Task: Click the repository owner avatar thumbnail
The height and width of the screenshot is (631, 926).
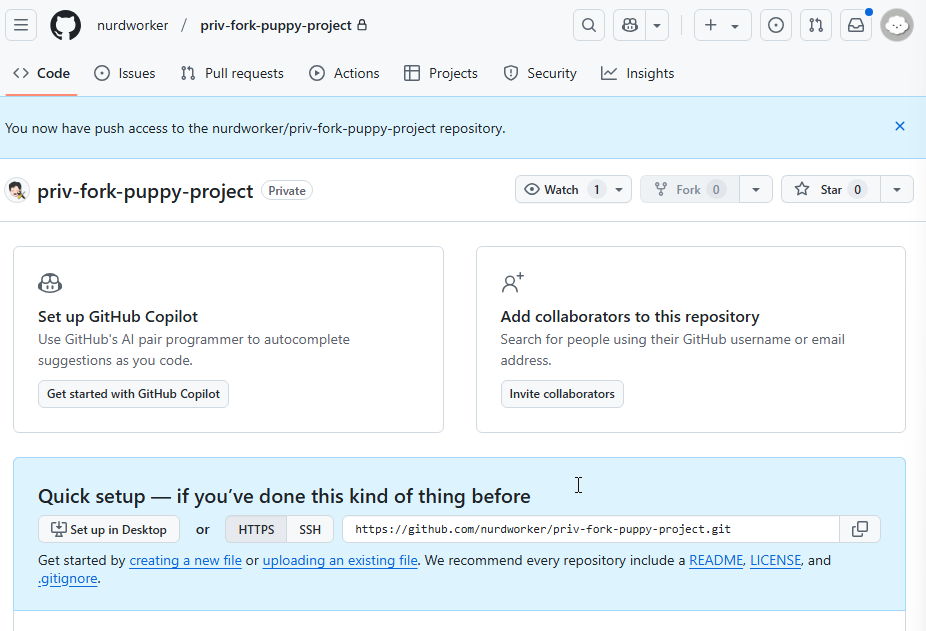Action: (17, 190)
